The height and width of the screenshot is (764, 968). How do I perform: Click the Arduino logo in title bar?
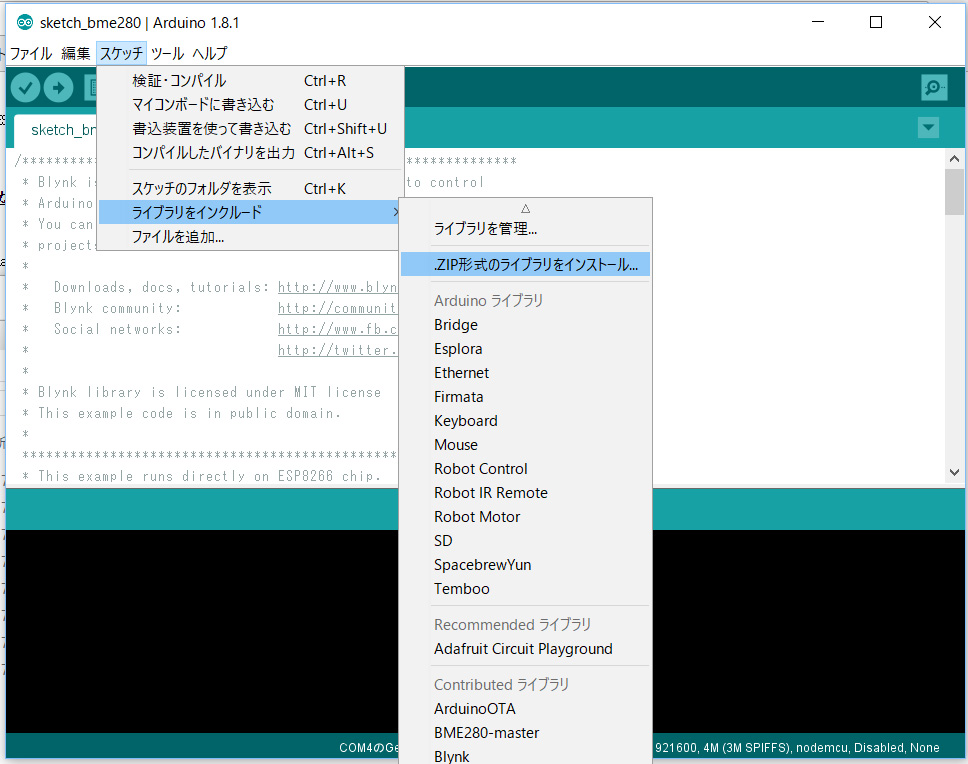coord(25,22)
